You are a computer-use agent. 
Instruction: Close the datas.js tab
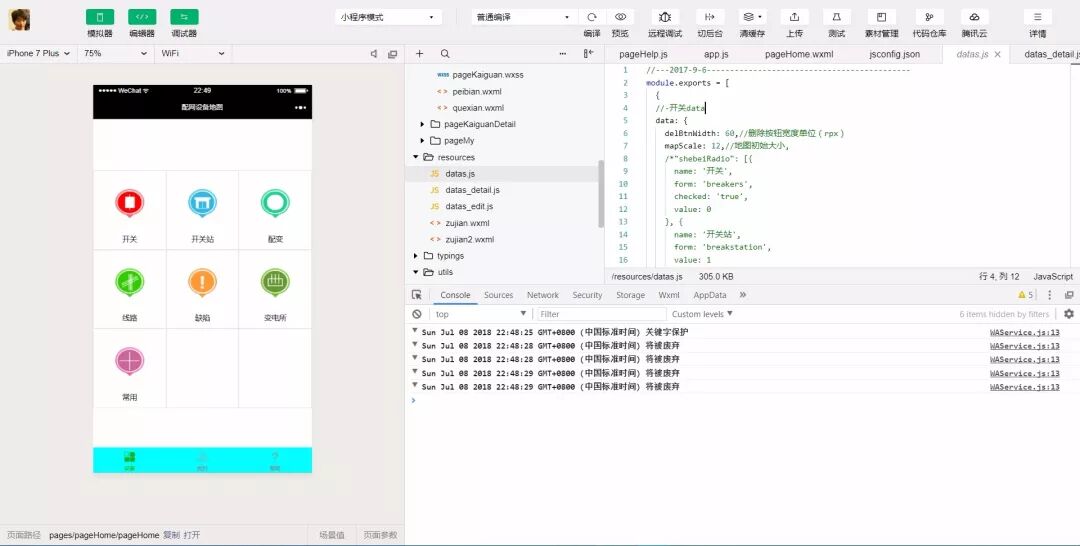pos(997,54)
